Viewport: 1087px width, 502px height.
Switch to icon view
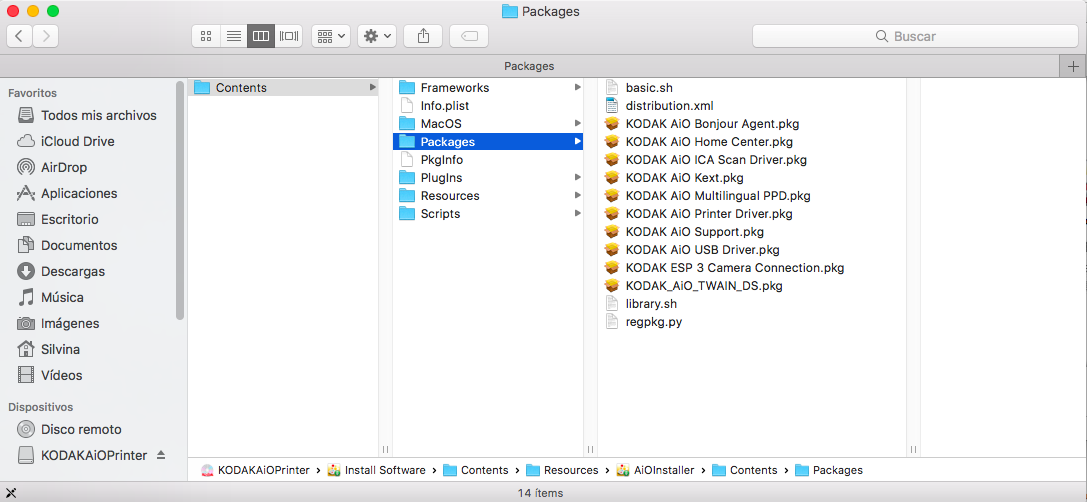pos(206,36)
